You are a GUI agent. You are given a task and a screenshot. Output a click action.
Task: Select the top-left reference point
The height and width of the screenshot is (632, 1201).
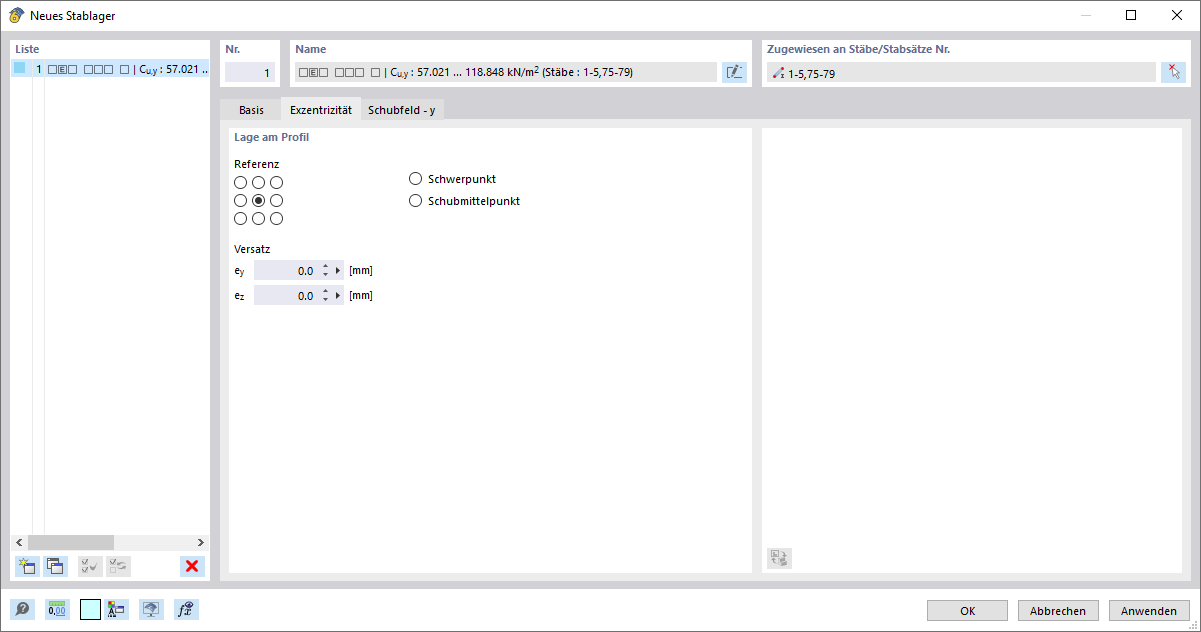point(240,182)
